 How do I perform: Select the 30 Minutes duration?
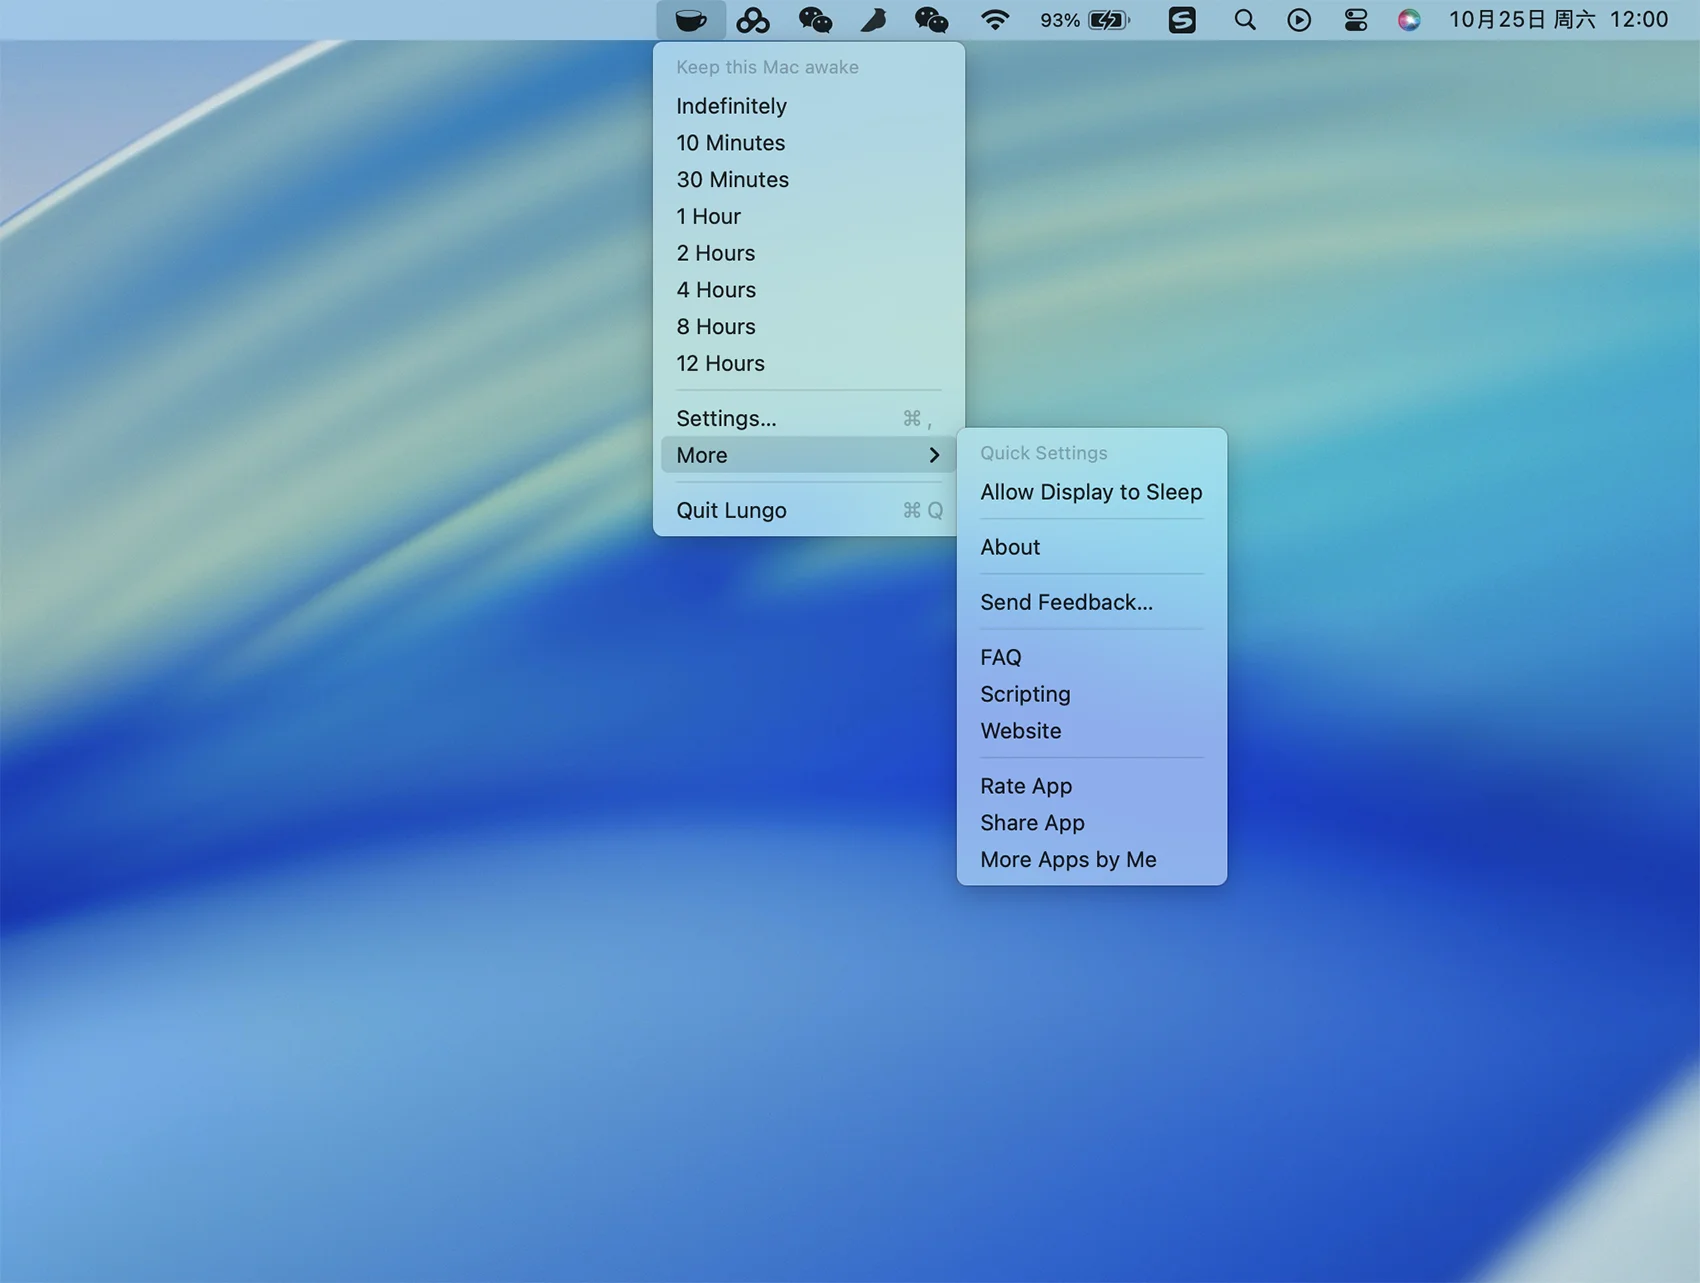[x=732, y=180]
